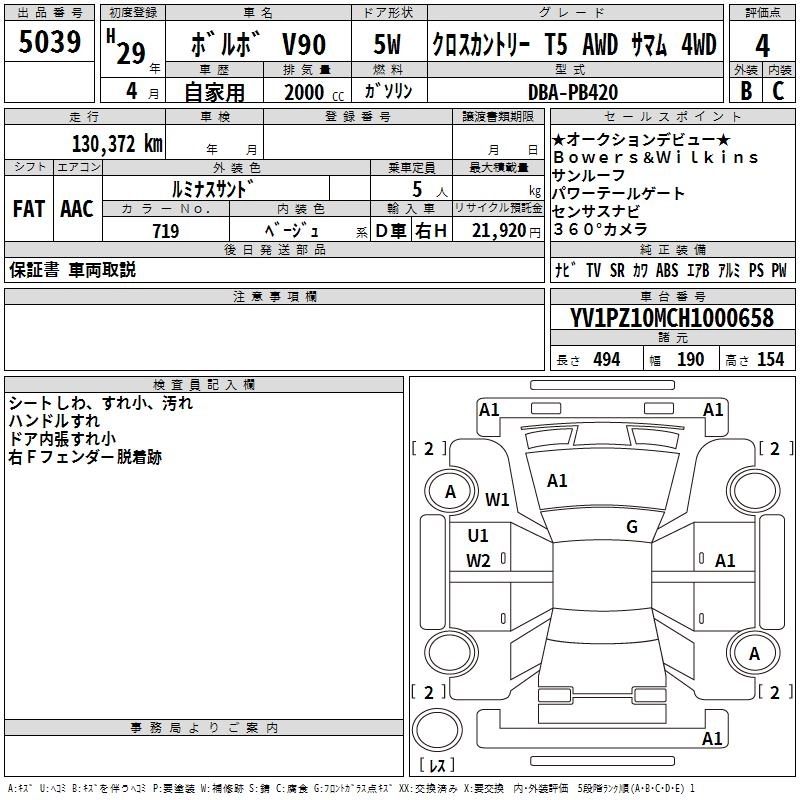Select the W1 mark on the car diagram
This screenshot has width=800, height=800.
point(497,499)
